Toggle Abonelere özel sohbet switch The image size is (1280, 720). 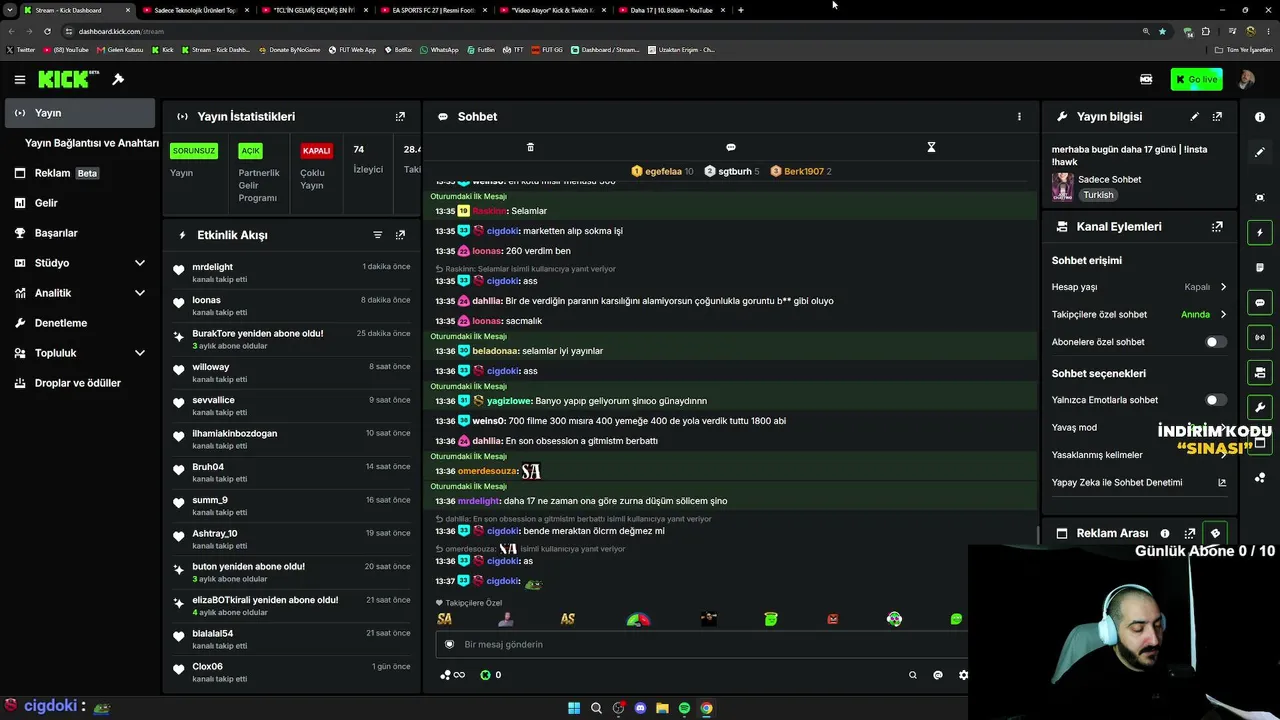1214,342
